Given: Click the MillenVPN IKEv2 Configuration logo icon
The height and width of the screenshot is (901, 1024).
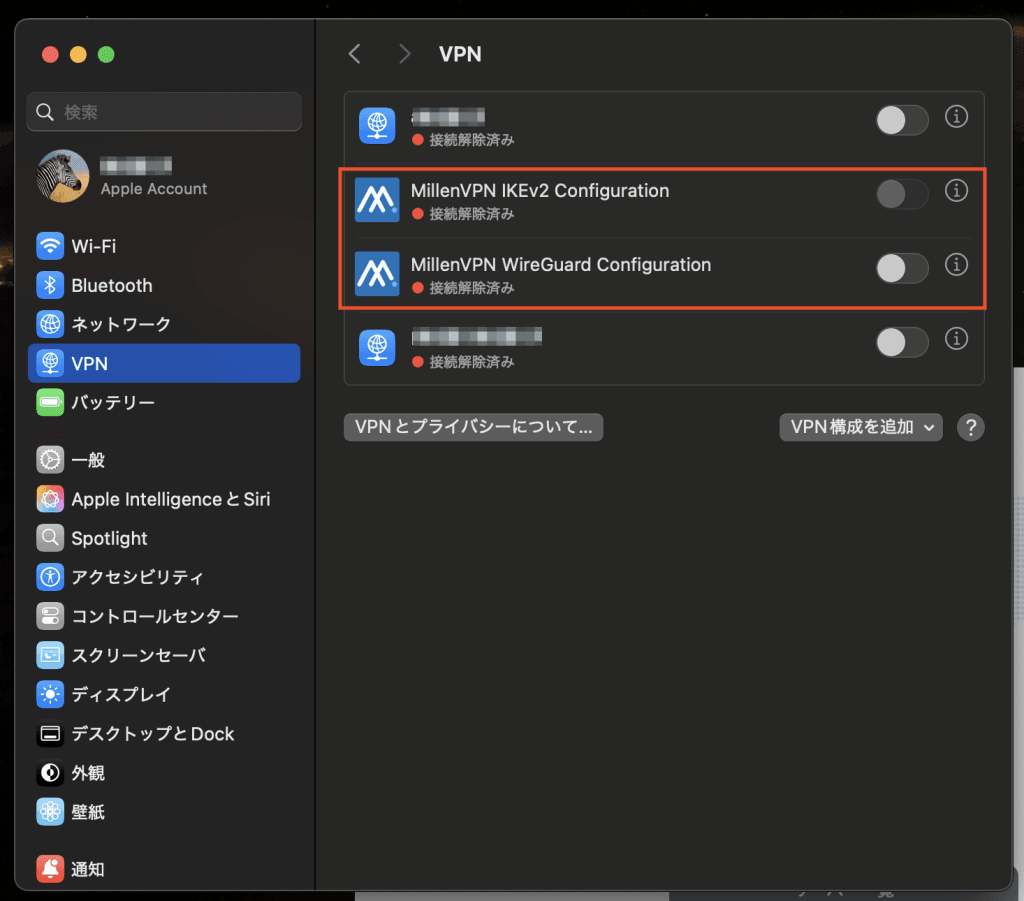Looking at the screenshot, I should tap(377, 200).
